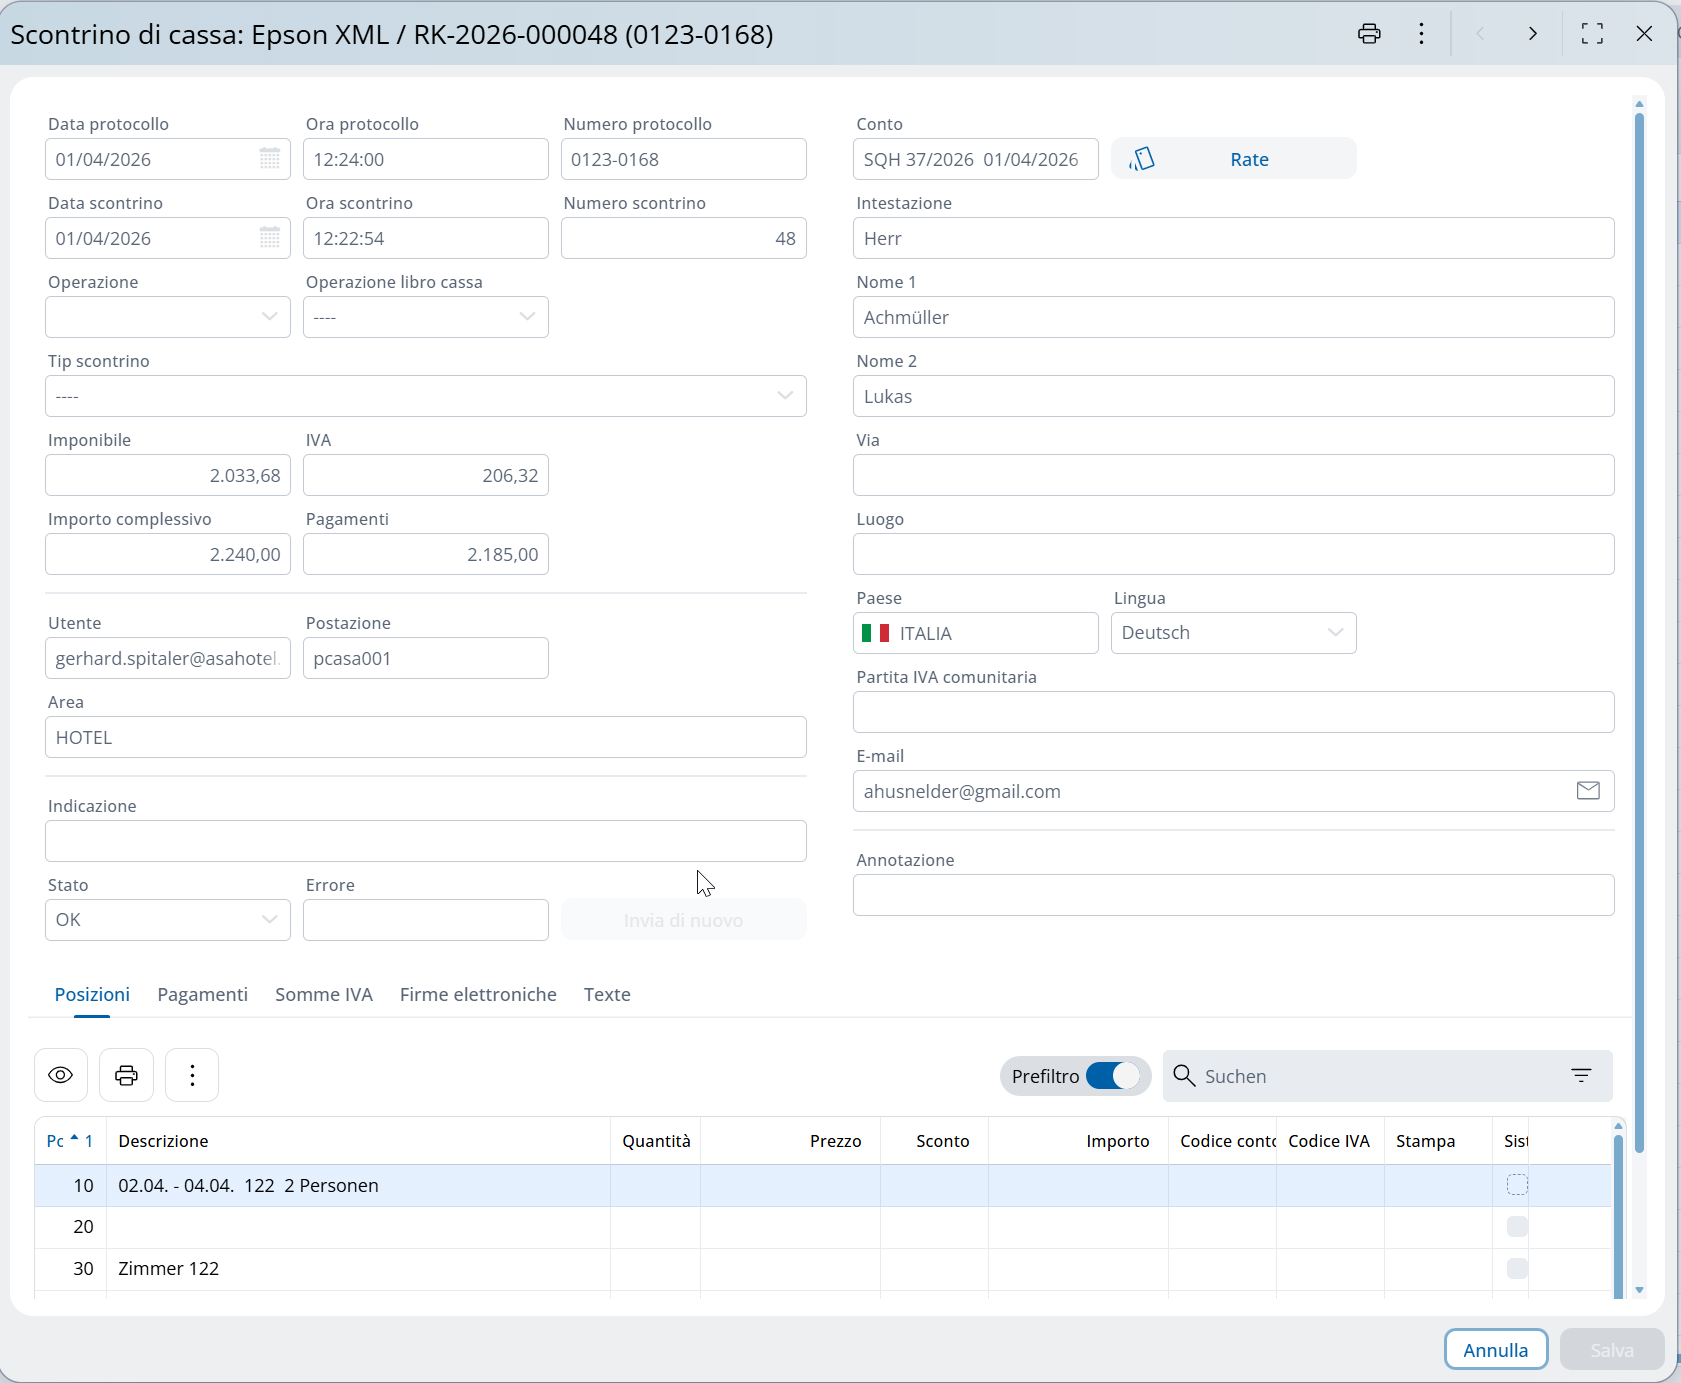The height and width of the screenshot is (1383, 1681).
Task: Open the three-dot menu in title bar
Action: (x=1421, y=34)
